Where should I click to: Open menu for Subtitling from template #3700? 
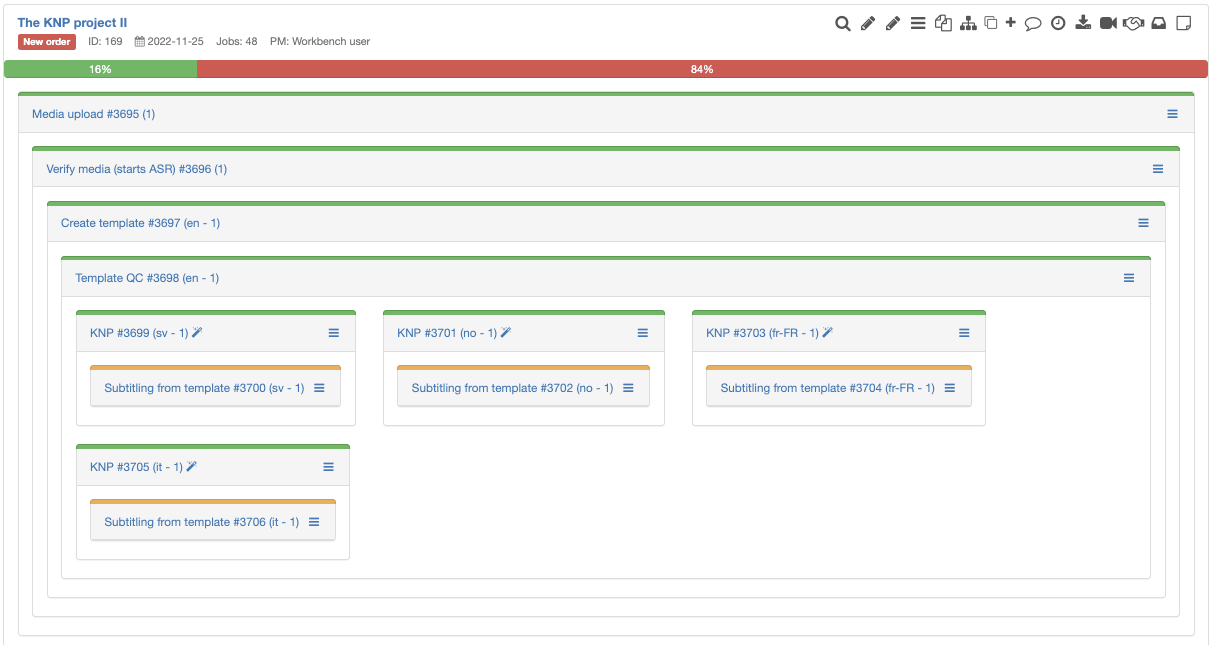click(320, 388)
